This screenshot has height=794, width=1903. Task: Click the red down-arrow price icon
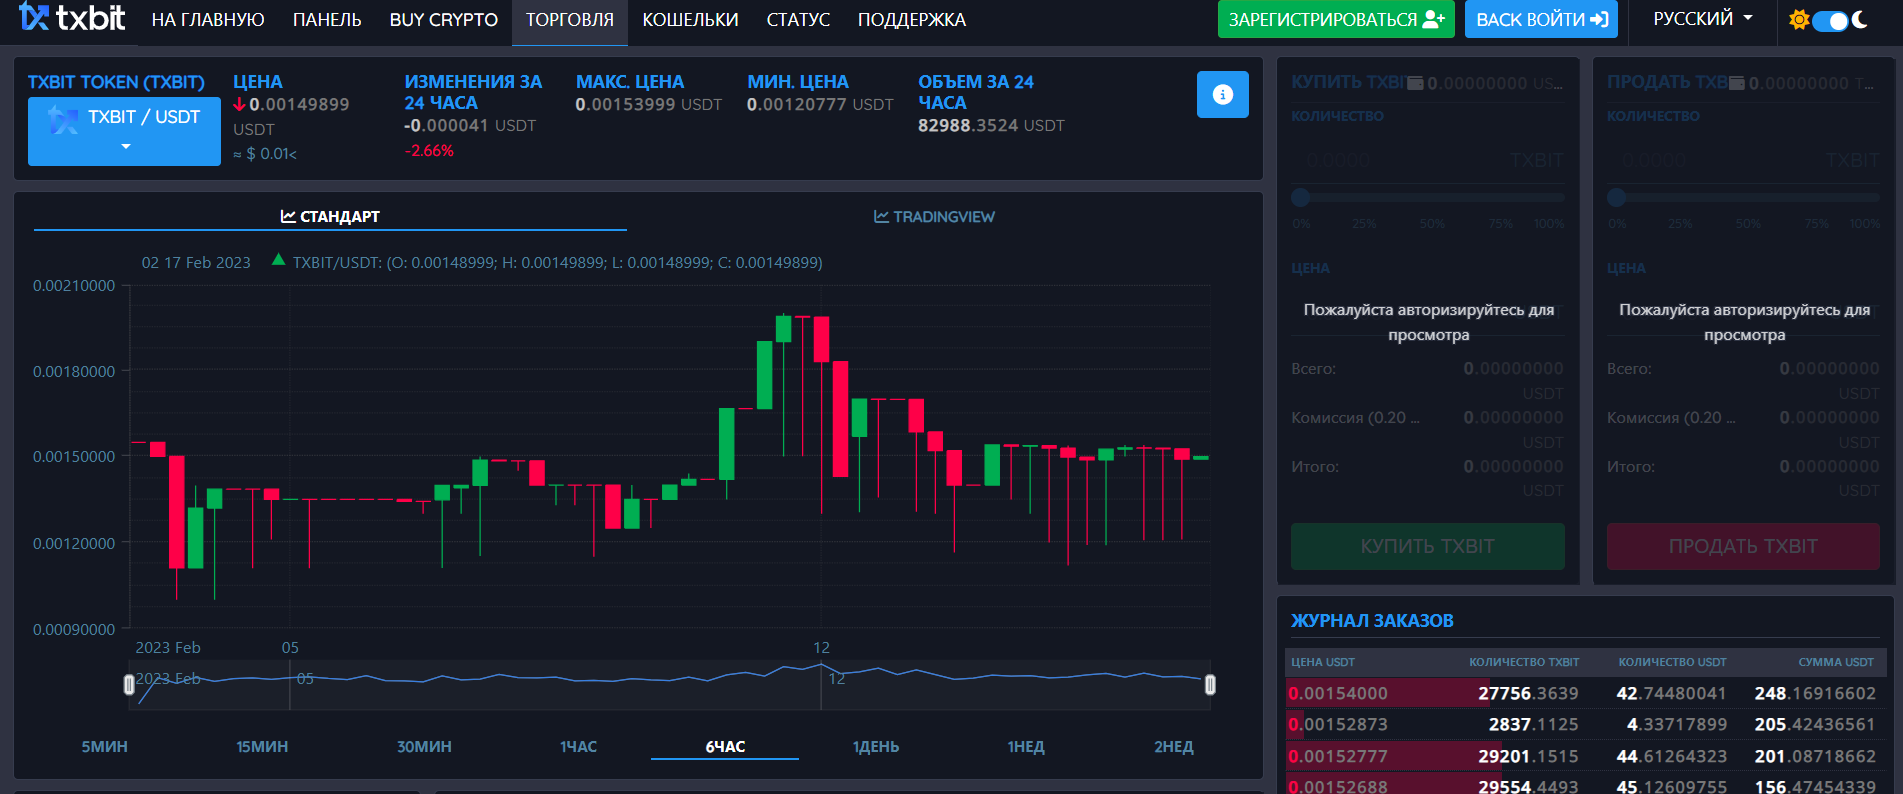[x=239, y=104]
